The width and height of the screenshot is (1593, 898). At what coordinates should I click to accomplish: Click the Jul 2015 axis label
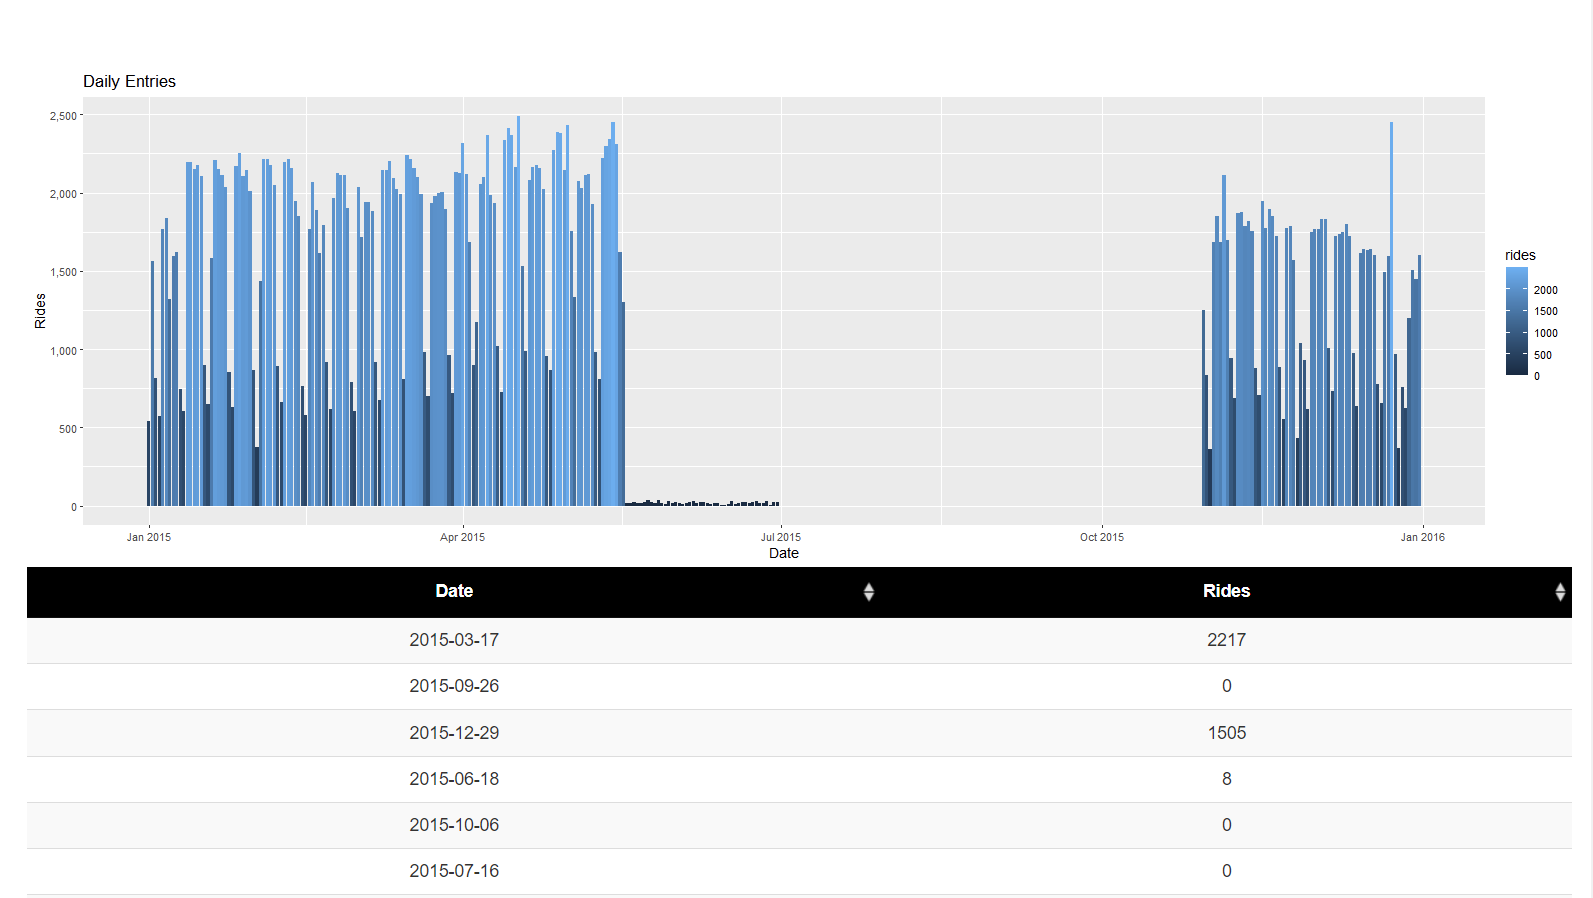[780, 537]
